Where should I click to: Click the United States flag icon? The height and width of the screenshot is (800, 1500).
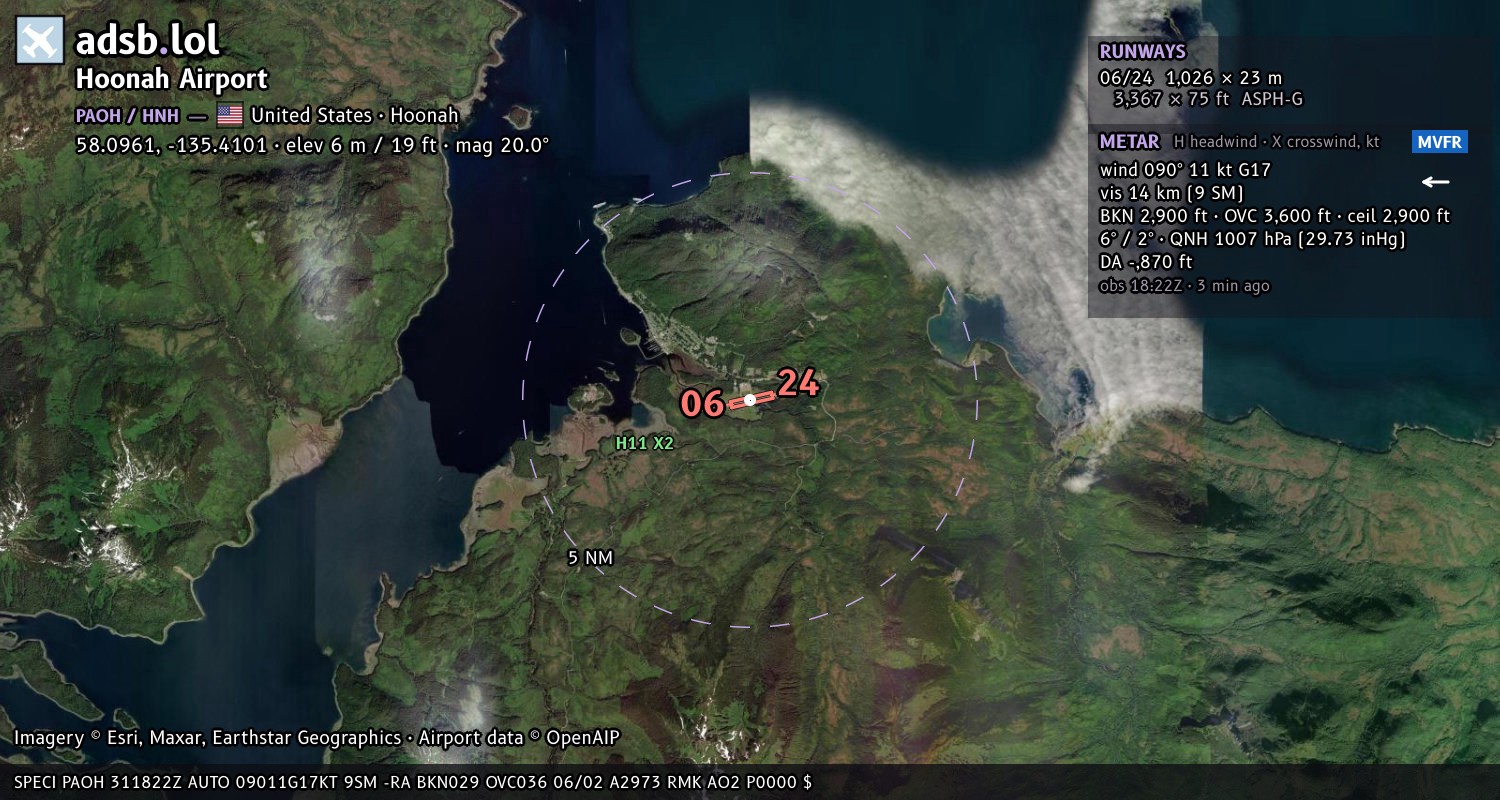pyautogui.click(x=230, y=115)
